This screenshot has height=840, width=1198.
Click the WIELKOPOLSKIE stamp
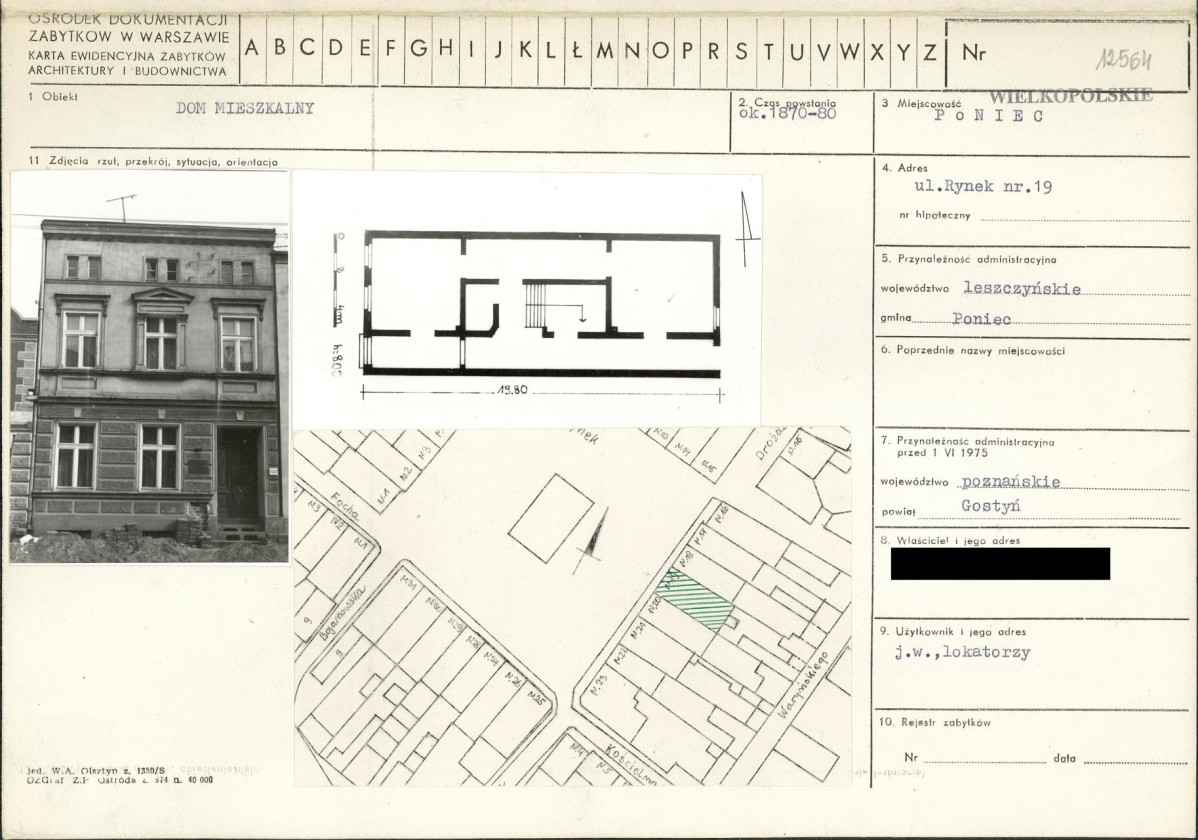tap(1070, 96)
